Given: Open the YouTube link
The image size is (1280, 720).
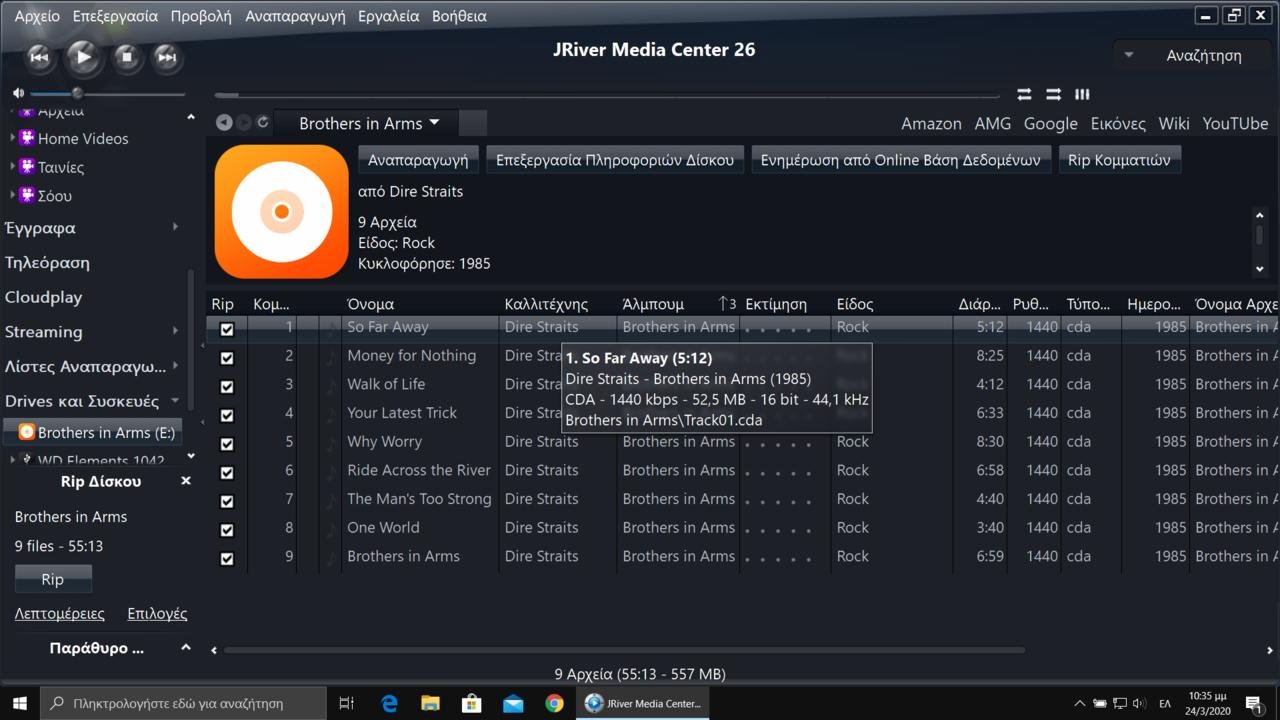Looking at the screenshot, I should [1234, 123].
